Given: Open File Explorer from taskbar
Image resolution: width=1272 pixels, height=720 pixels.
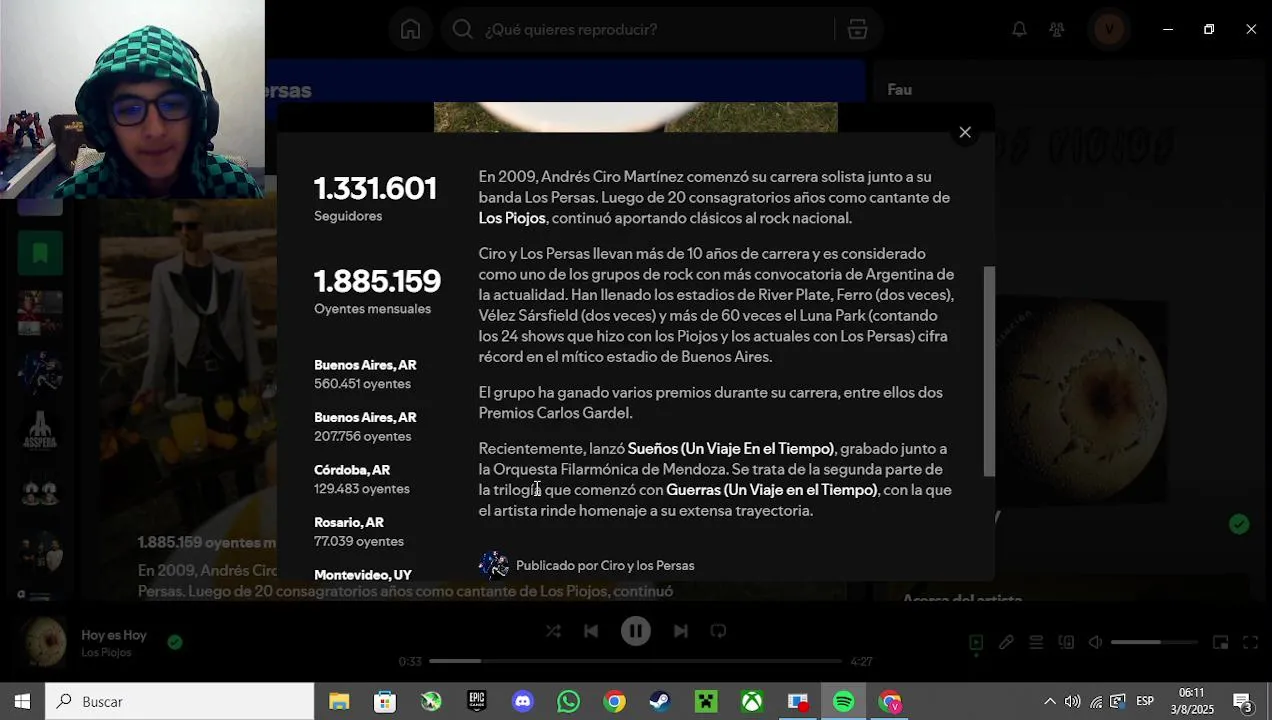Looking at the screenshot, I should pyautogui.click(x=339, y=702).
